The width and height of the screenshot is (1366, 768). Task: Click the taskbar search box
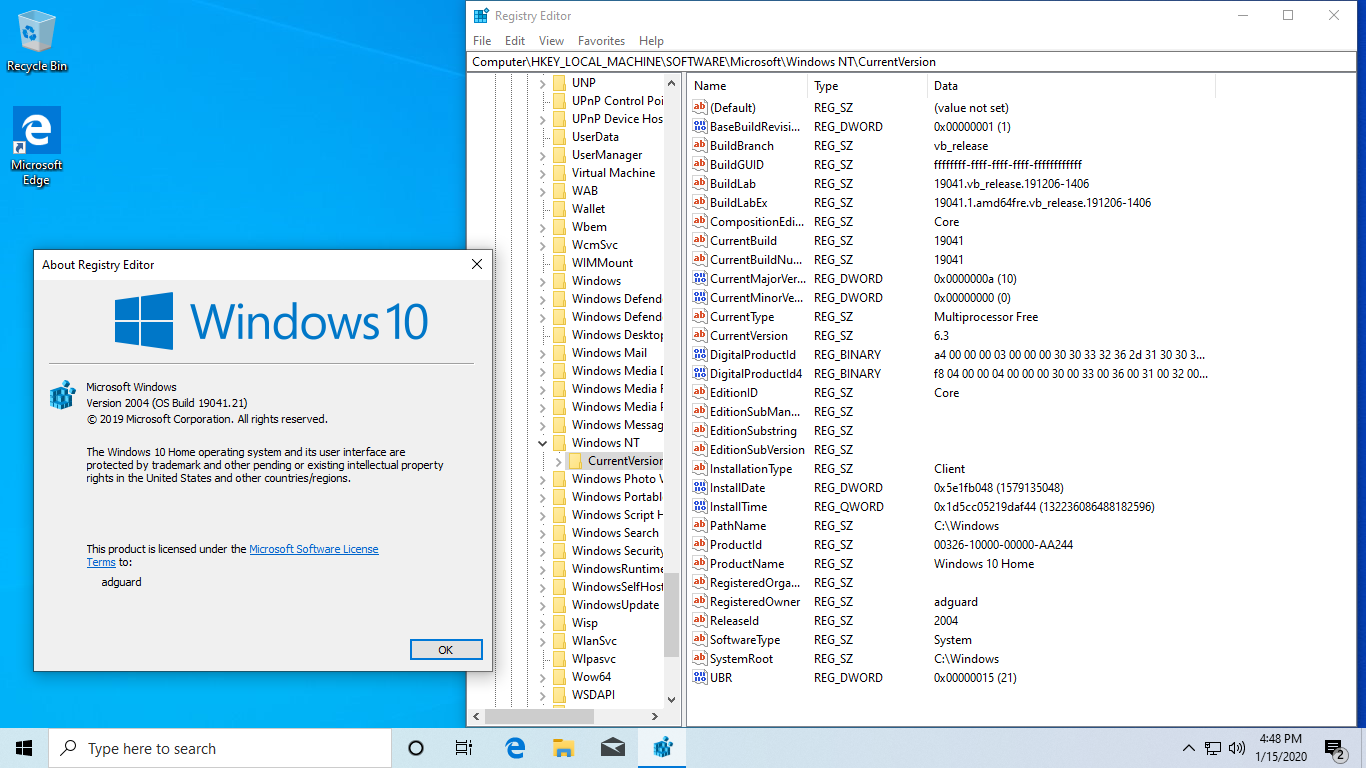pos(219,748)
